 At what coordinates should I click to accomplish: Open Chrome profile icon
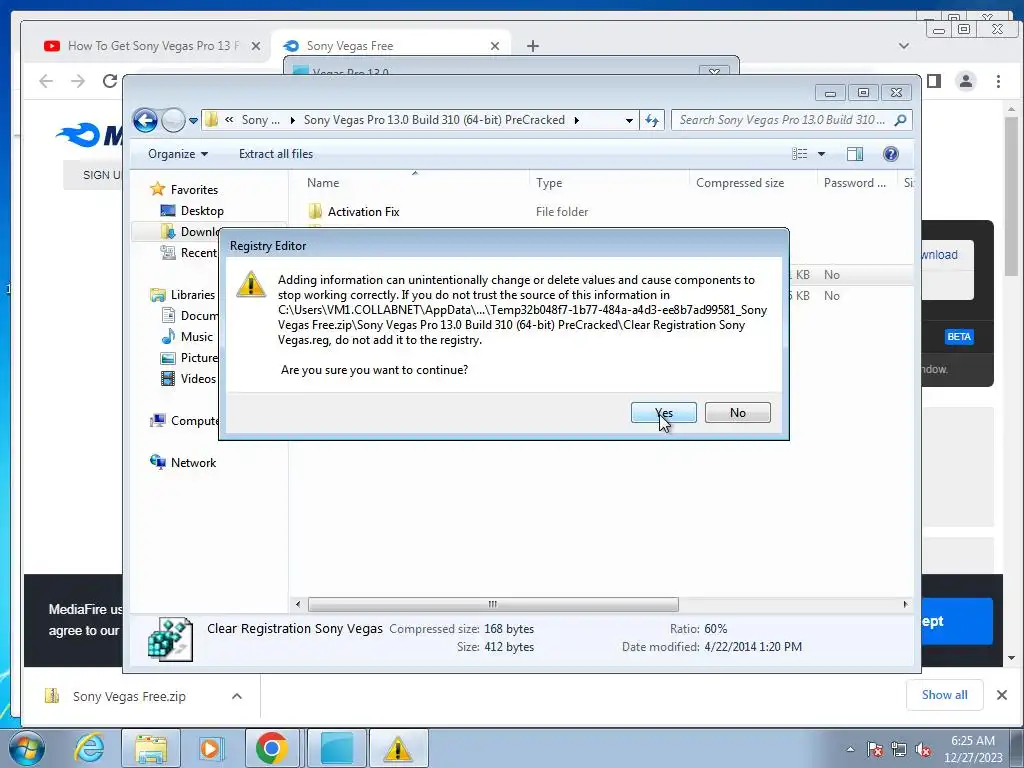tap(965, 81)
